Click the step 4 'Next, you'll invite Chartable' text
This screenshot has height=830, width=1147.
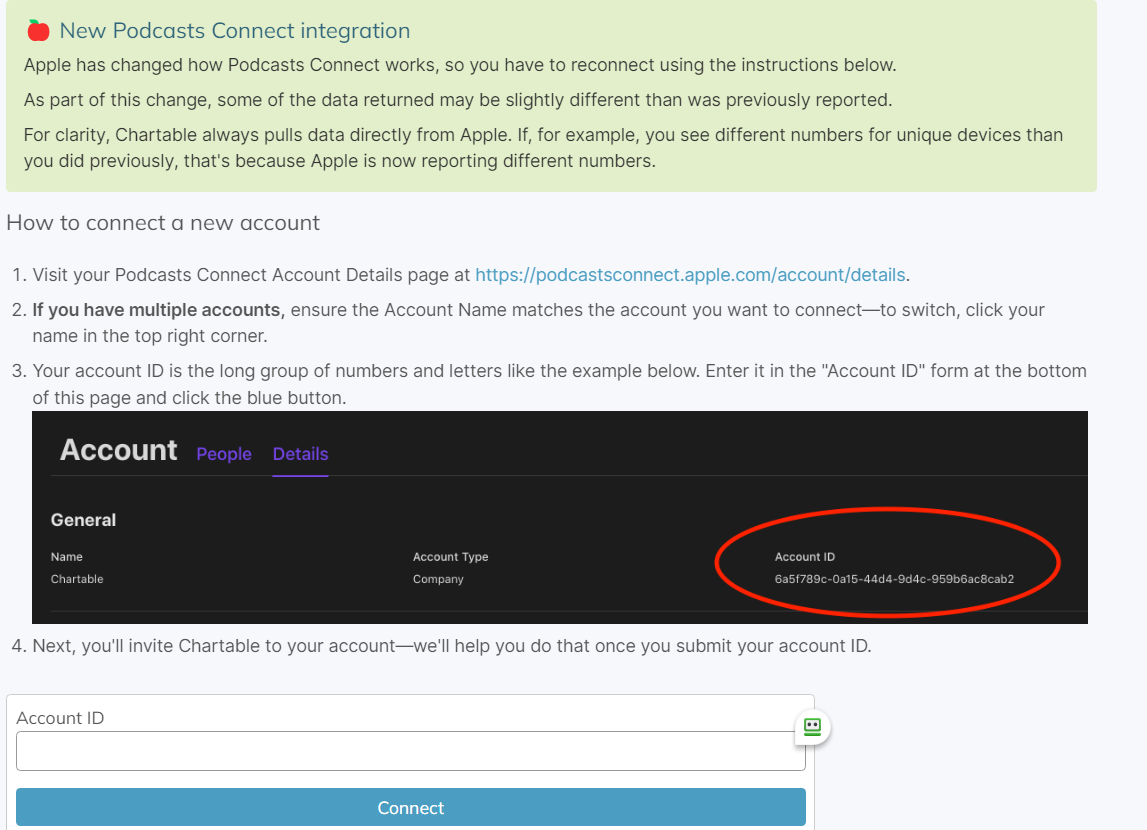click(x=452, y=646)
